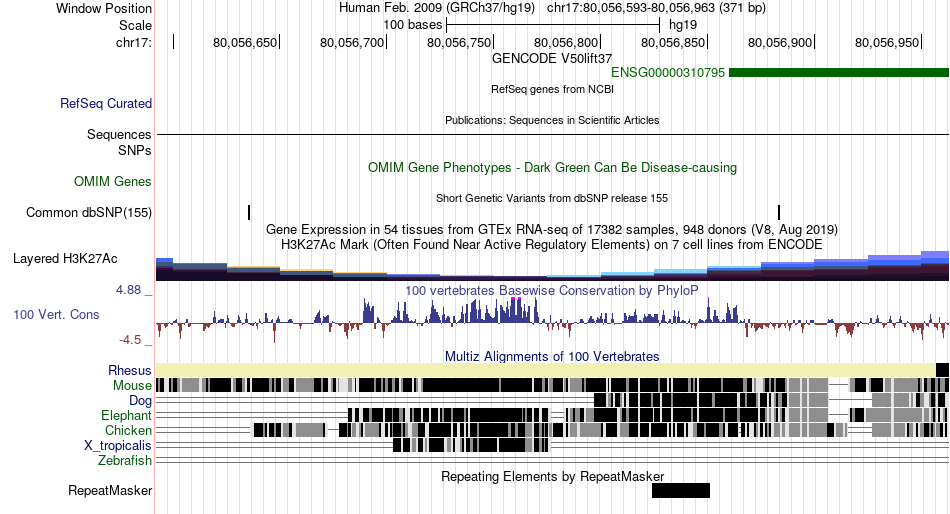Click the 100 bases scale bar
Image resolution: width=950 pixels, height=514 pixels.
click(553, 25)
